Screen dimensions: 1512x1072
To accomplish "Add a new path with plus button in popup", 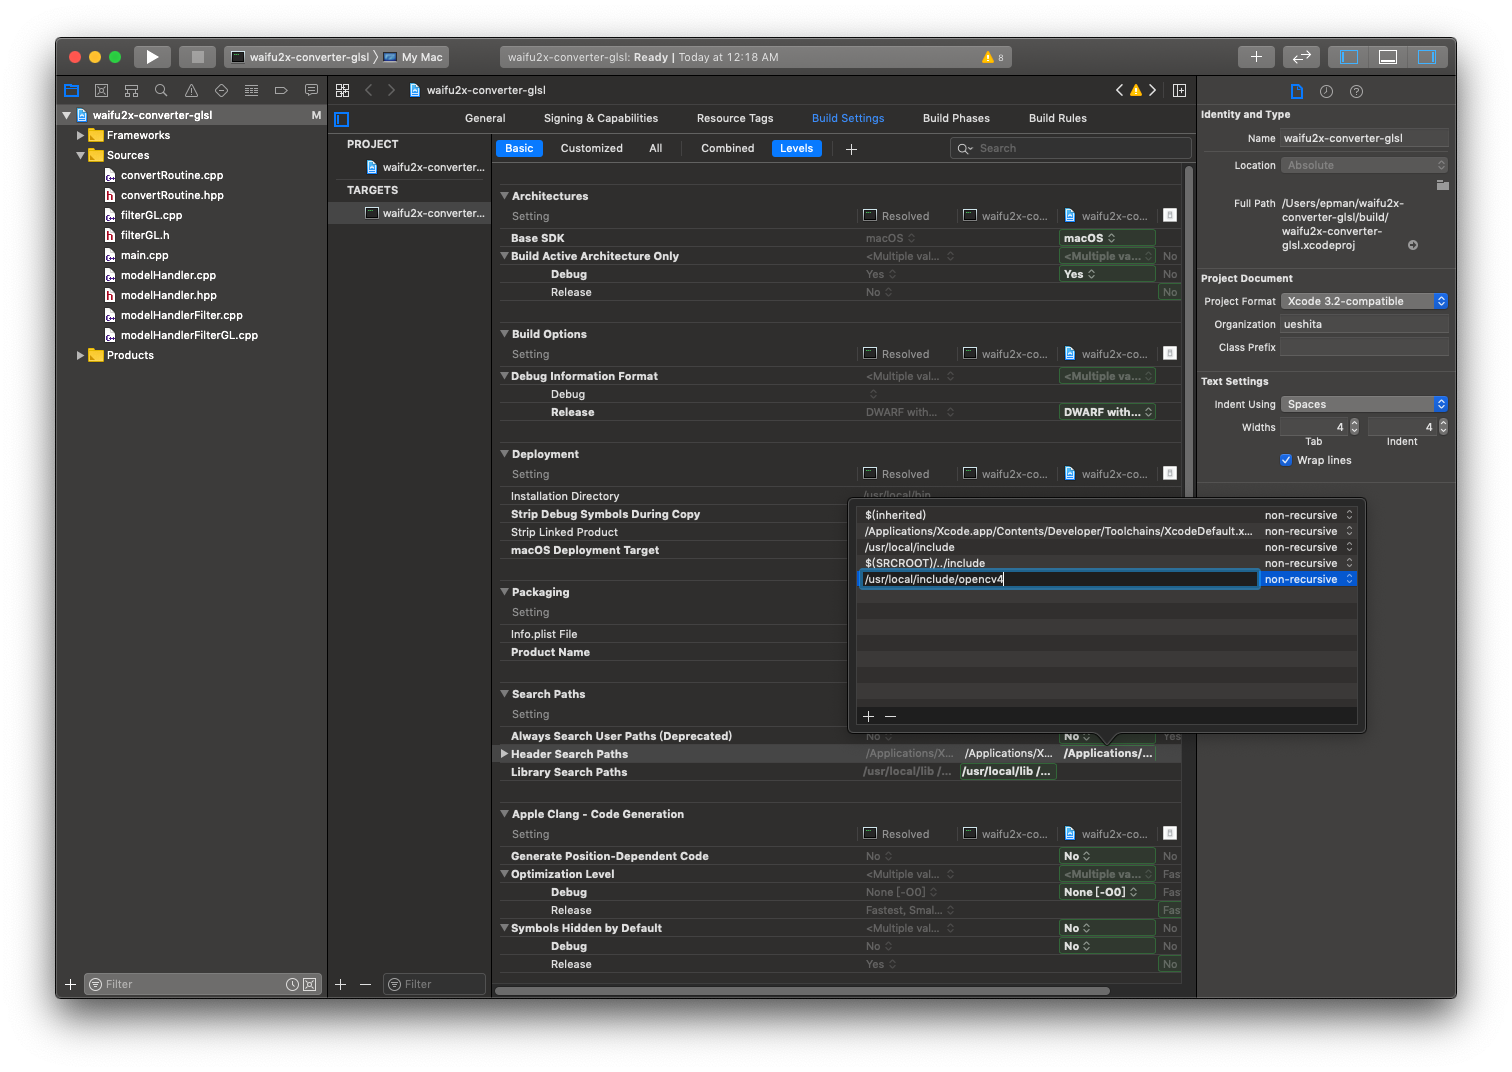I will pos(868,716).
